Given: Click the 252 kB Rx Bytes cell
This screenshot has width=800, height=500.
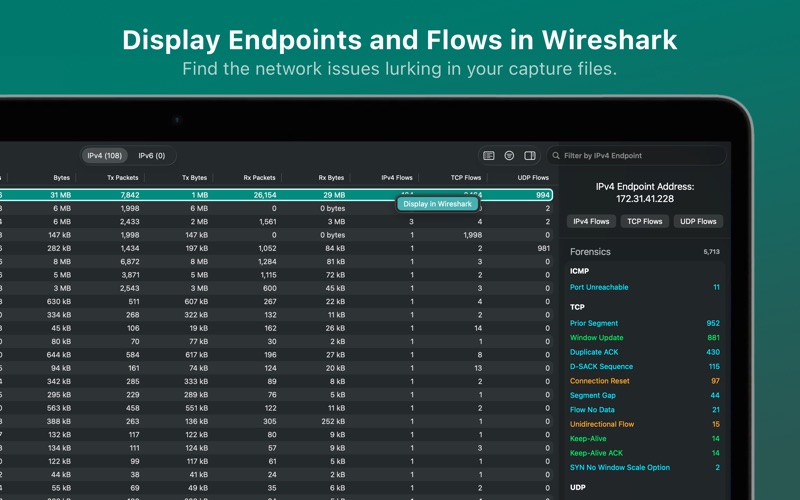Looking at the screenshot, I should (333, 421).
